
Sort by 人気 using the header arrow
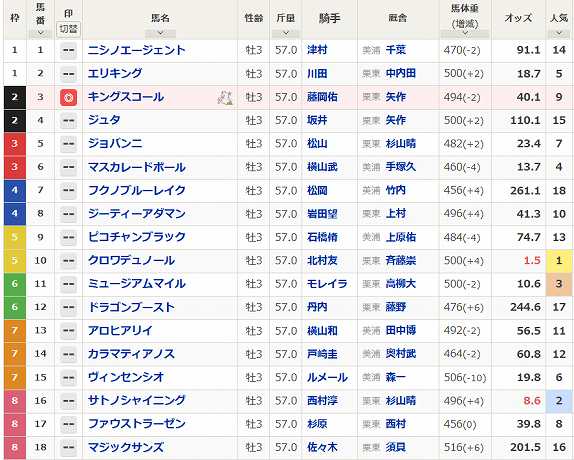pos(559,34)
